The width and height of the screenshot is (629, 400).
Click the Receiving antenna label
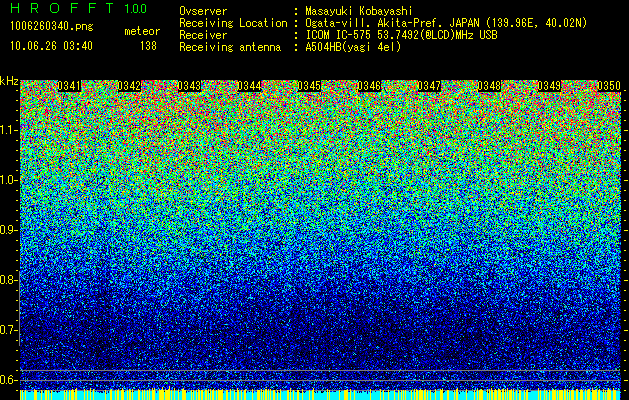(230, 47)
